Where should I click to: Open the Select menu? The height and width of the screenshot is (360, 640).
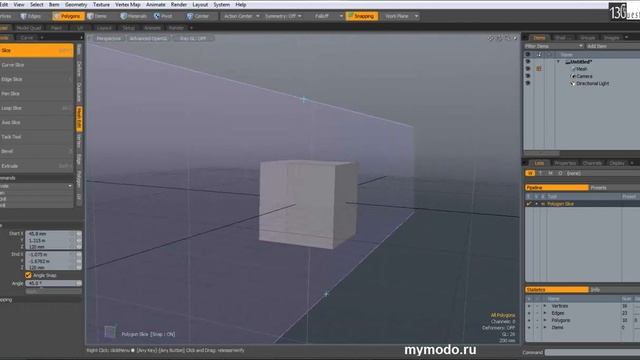pos(36,4)
